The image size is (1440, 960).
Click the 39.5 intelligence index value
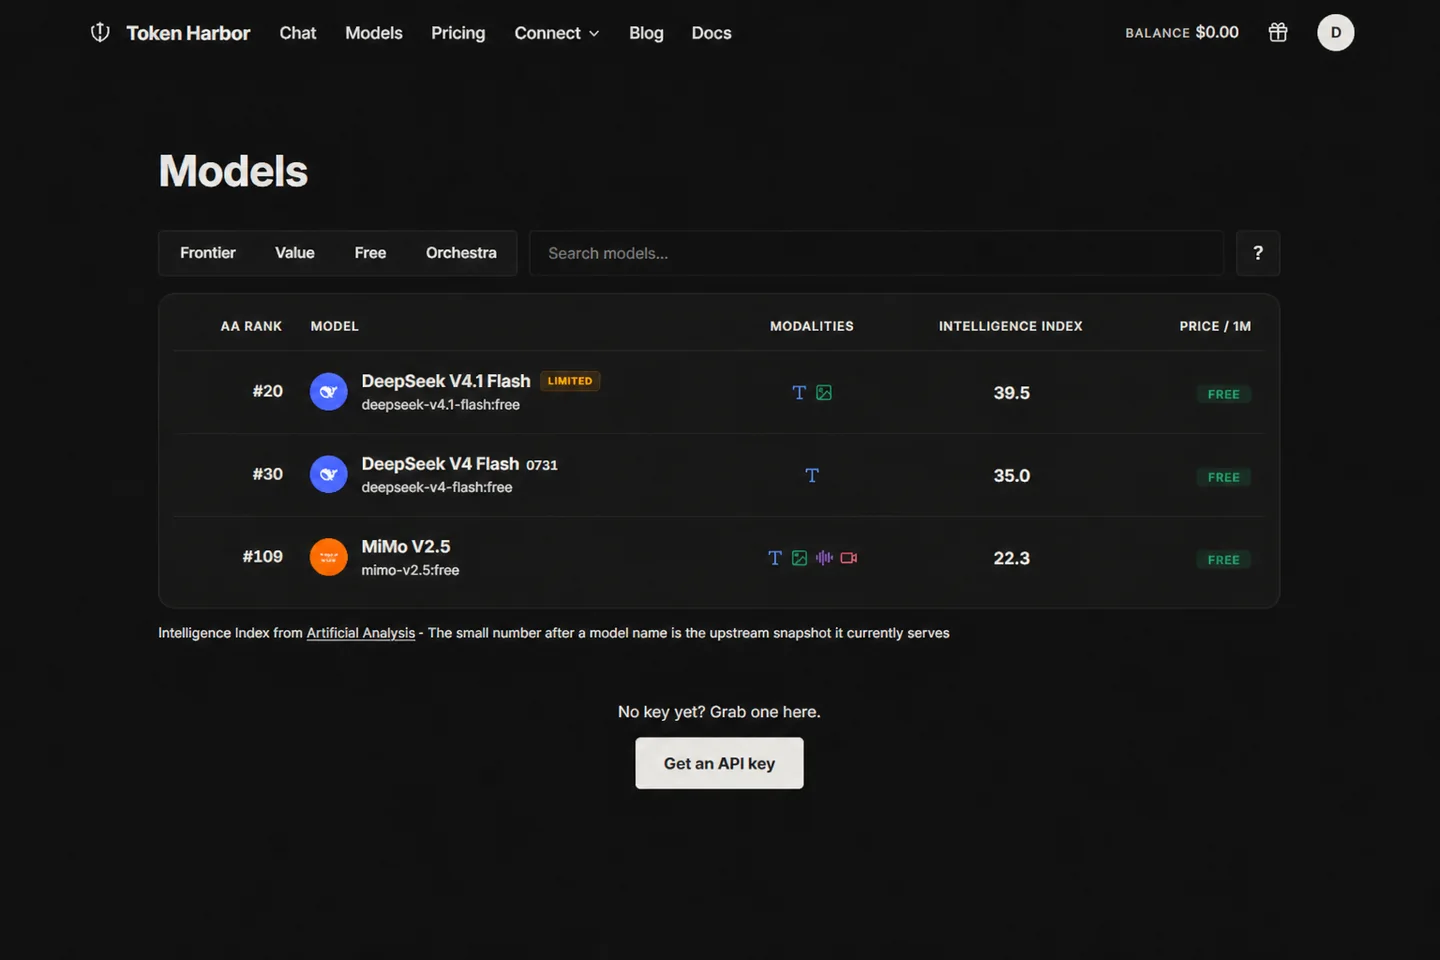(x=1012, y=393)
